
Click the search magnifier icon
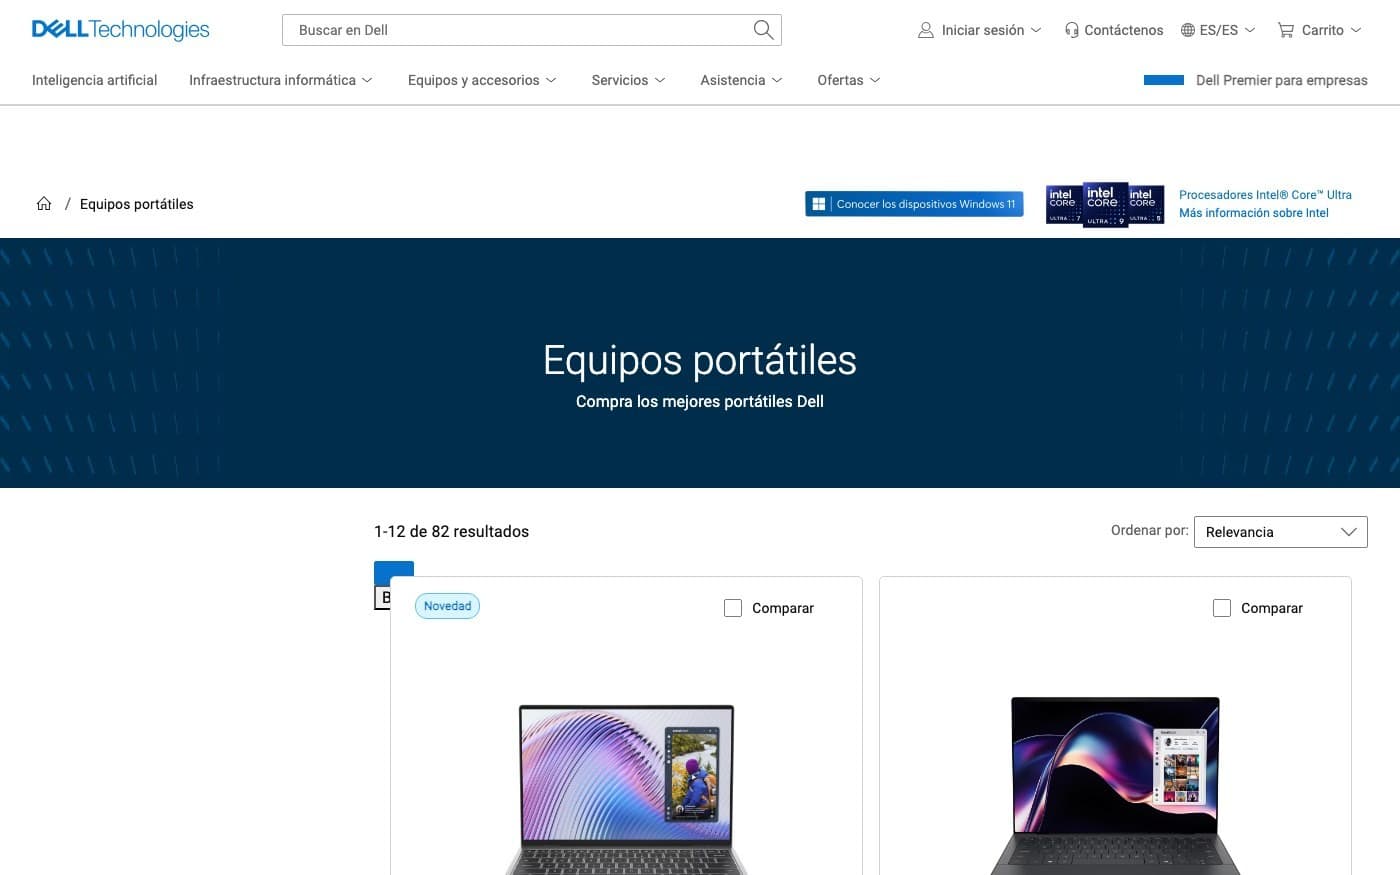point(763,30)
